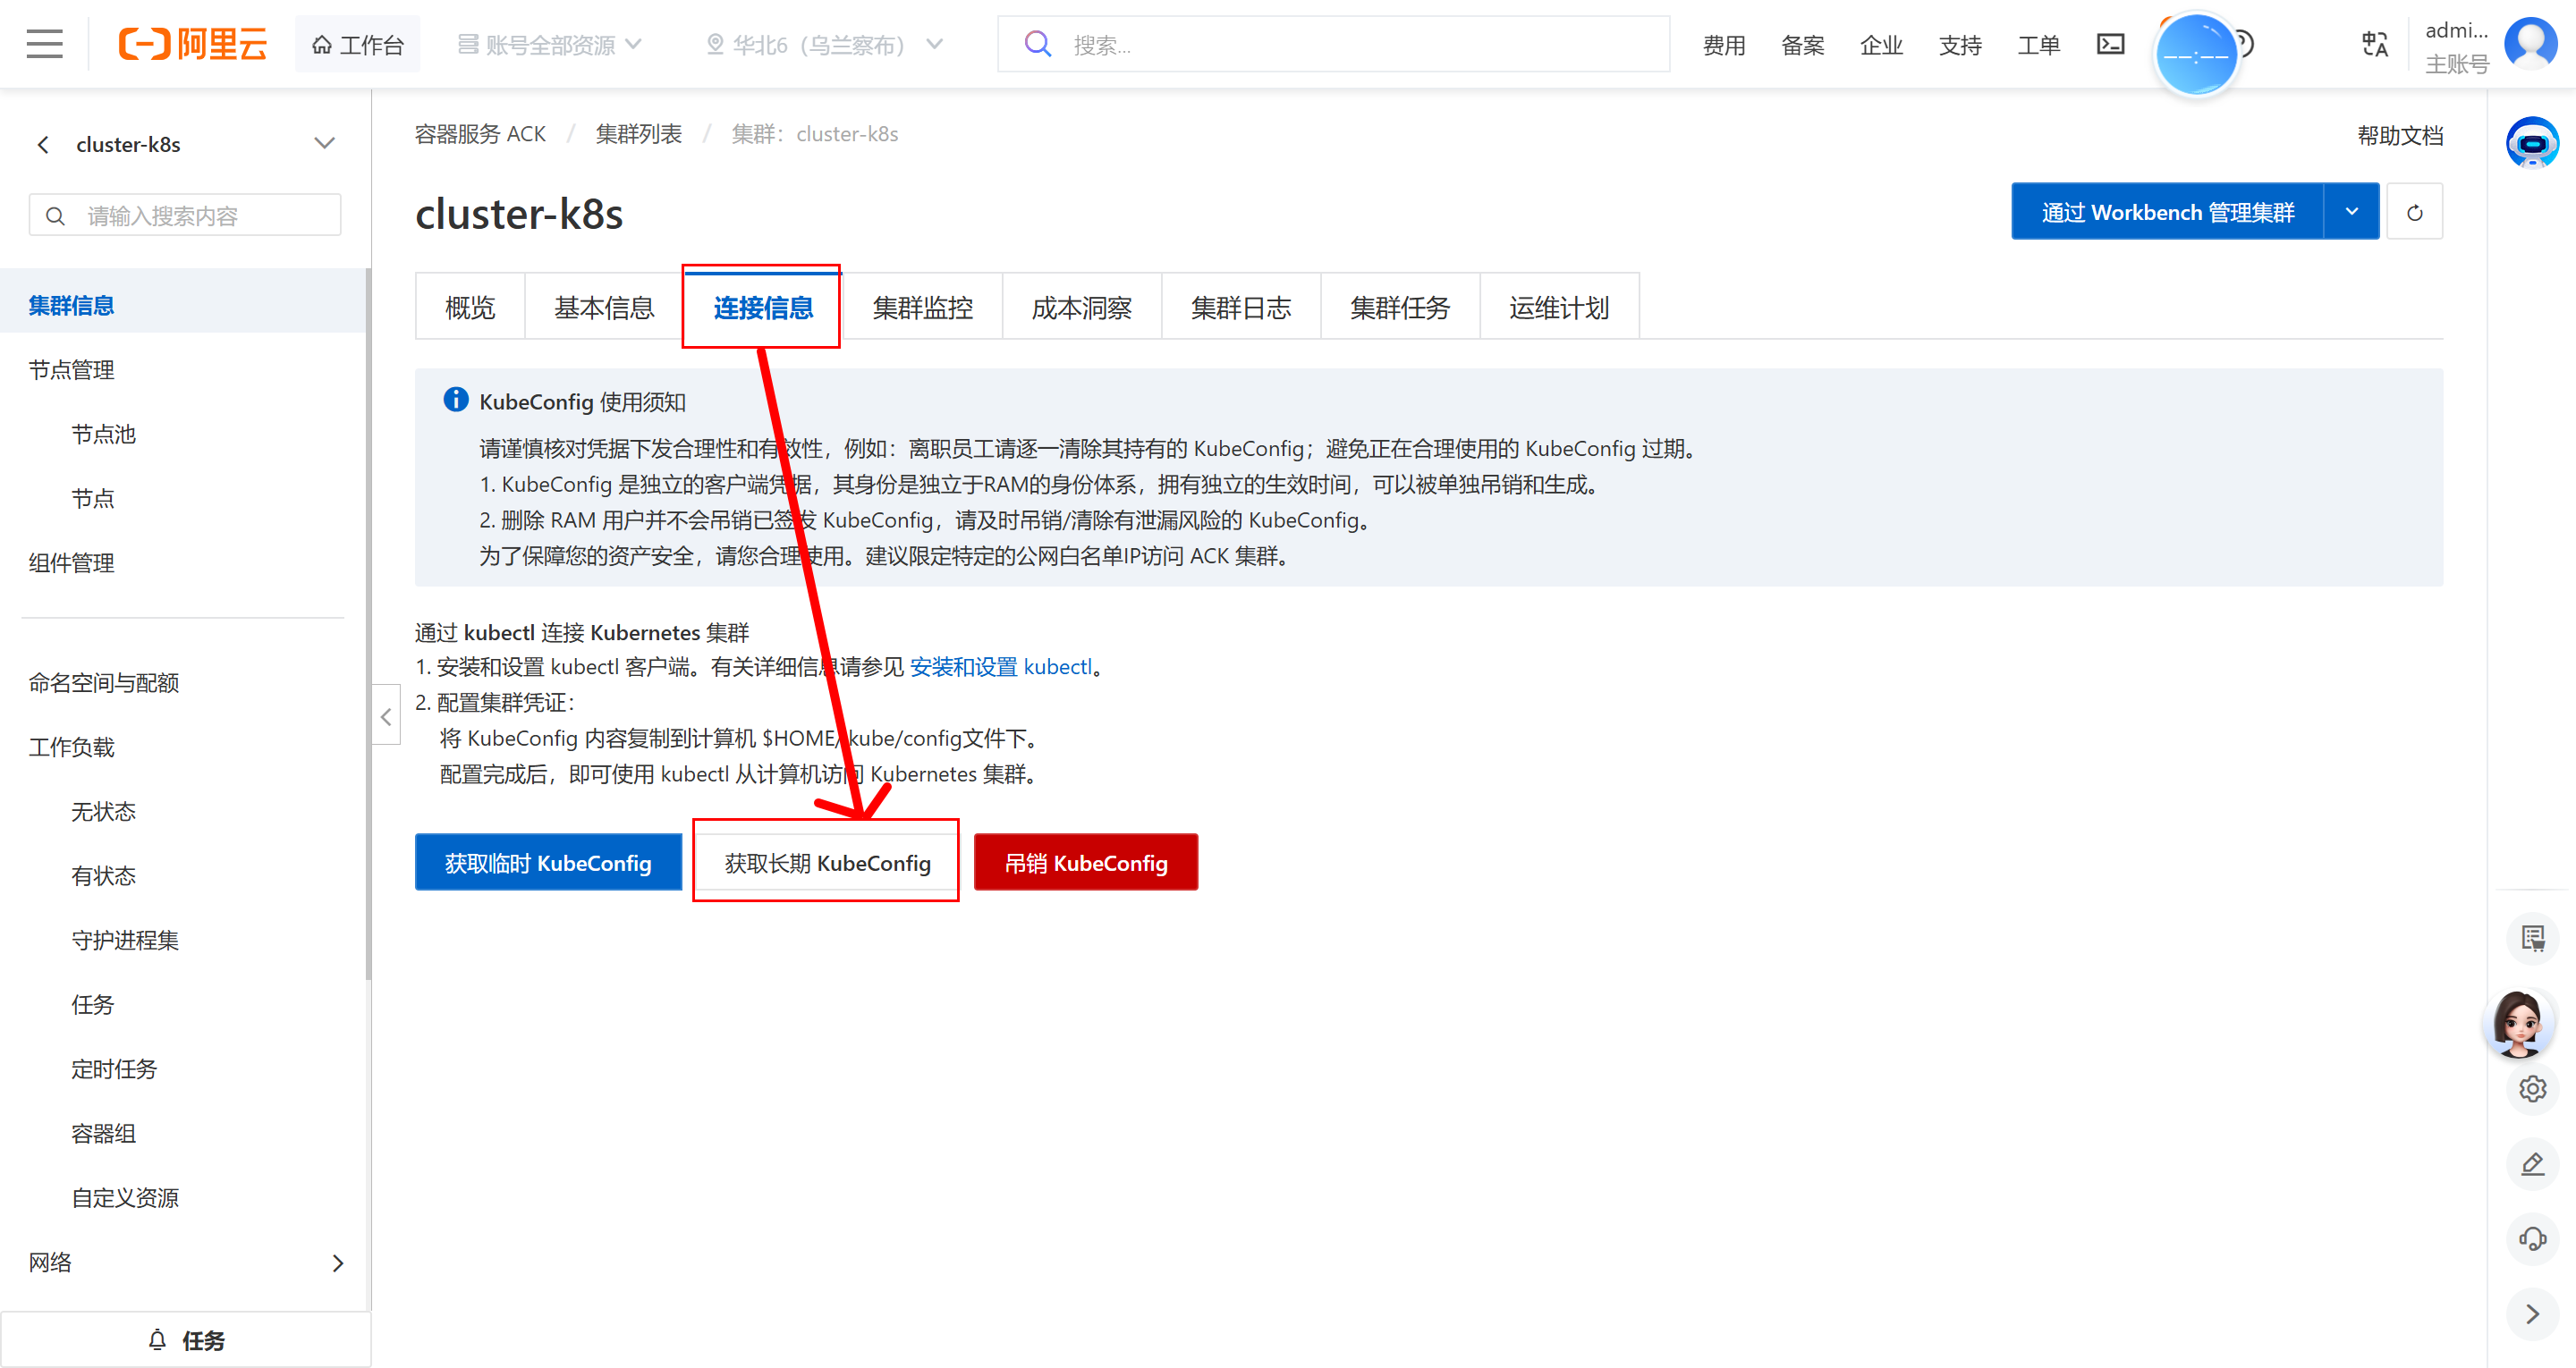Open the 集群监控 tab

[x=922, y=308]
